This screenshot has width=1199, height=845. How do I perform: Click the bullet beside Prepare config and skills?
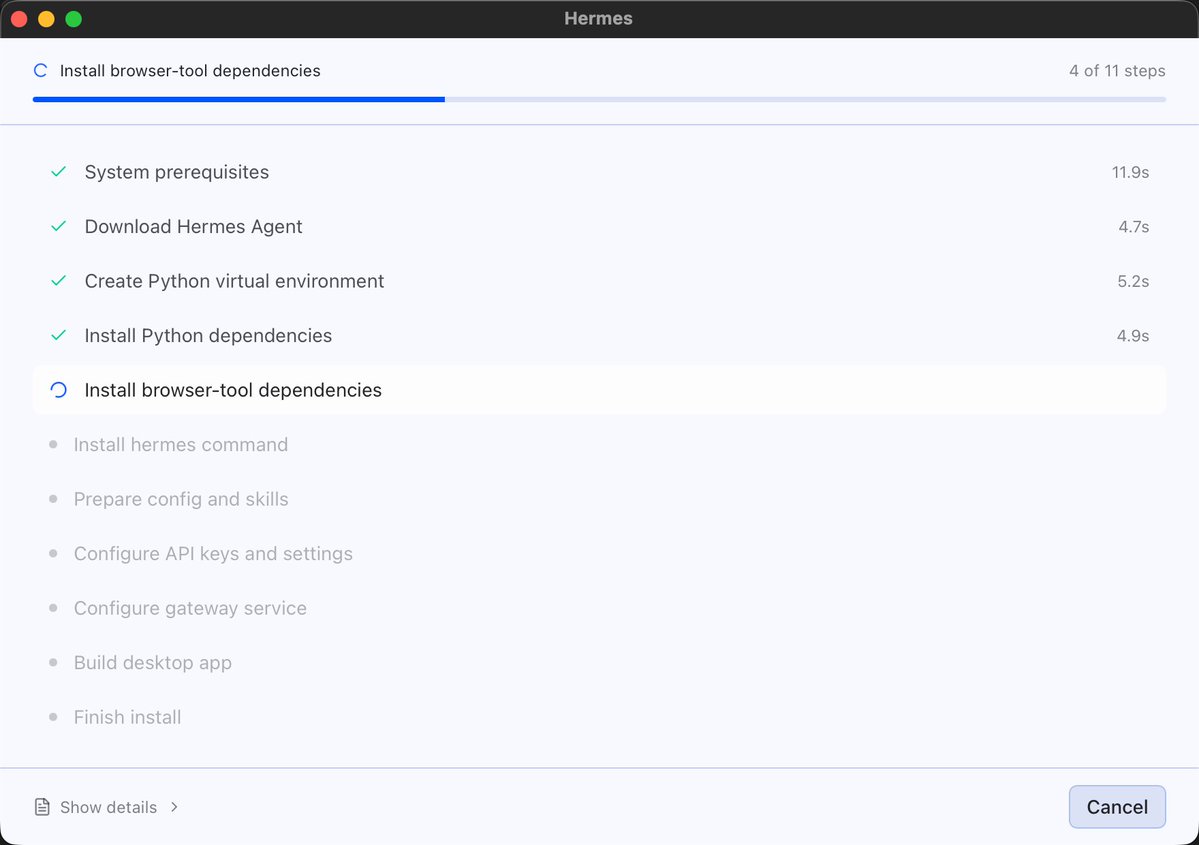coord(53,499)
